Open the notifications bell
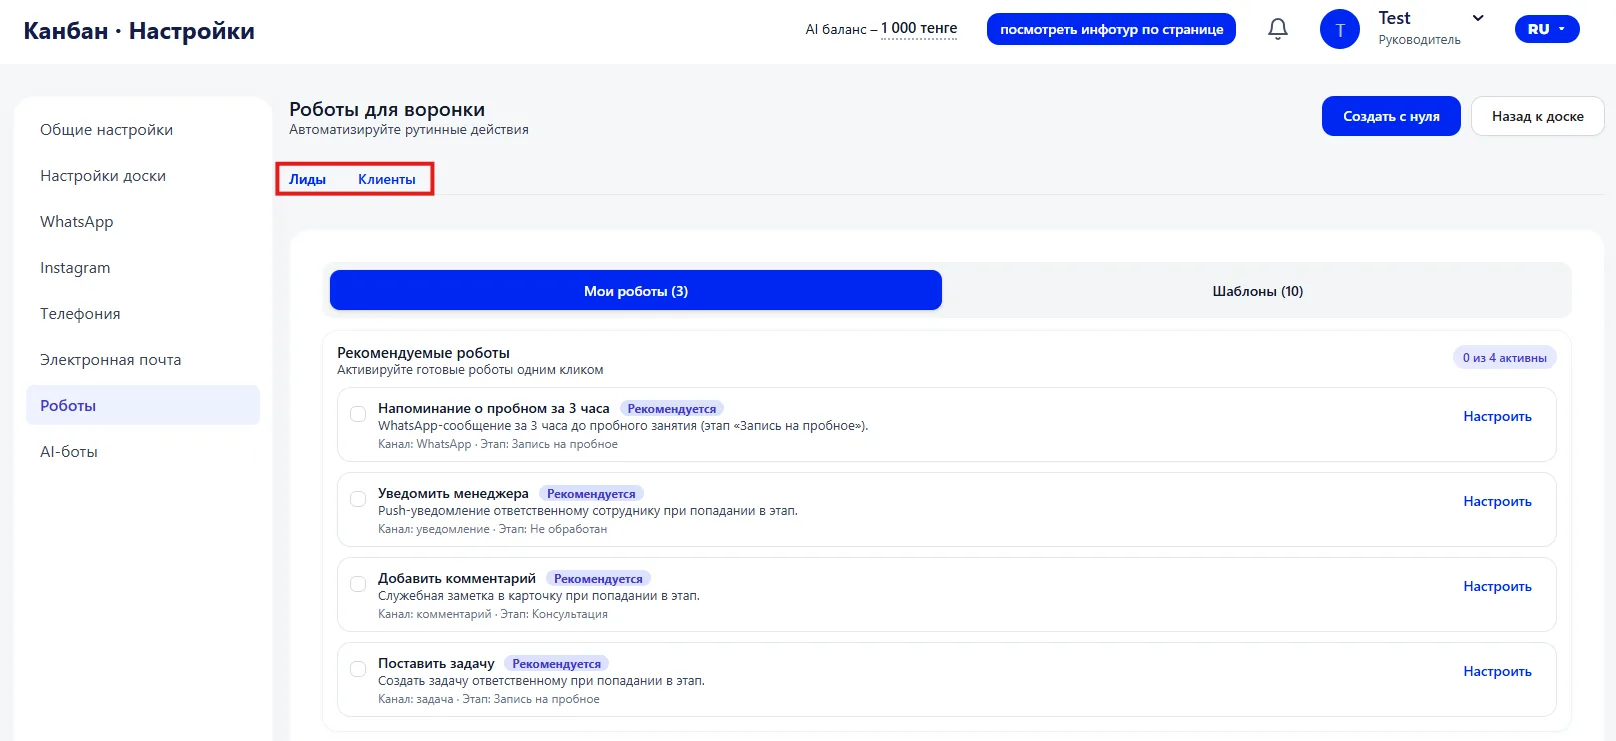1616x741 pixels. (x=1278, y=29)
